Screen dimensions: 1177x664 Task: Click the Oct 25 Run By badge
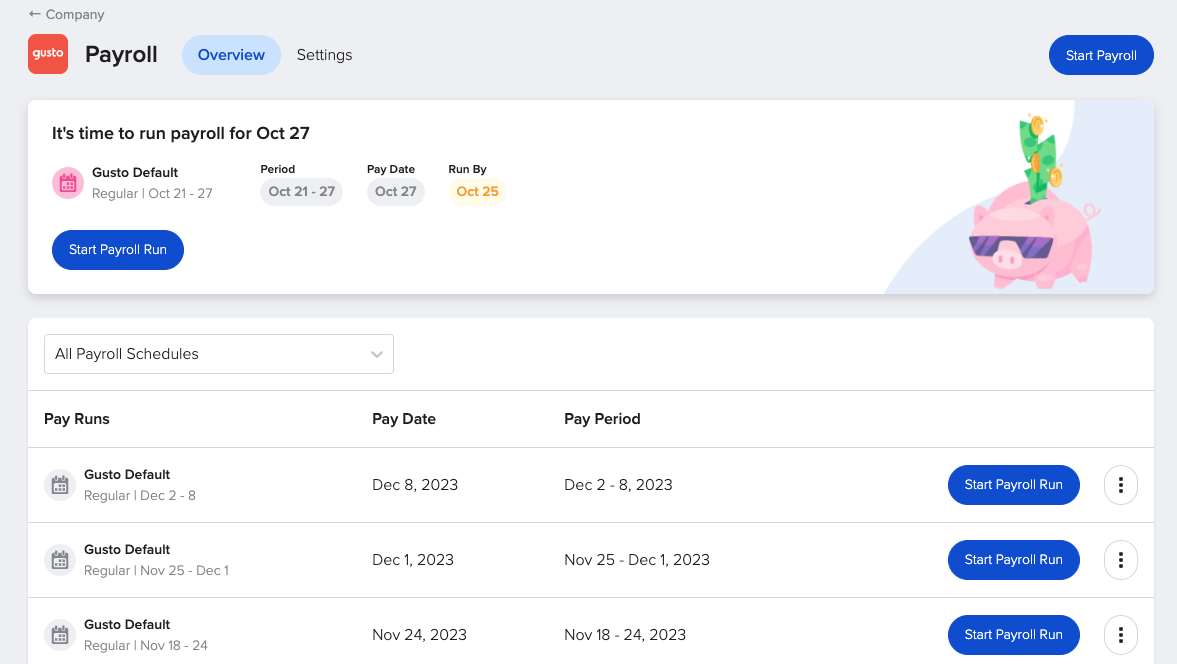[477, 192]
